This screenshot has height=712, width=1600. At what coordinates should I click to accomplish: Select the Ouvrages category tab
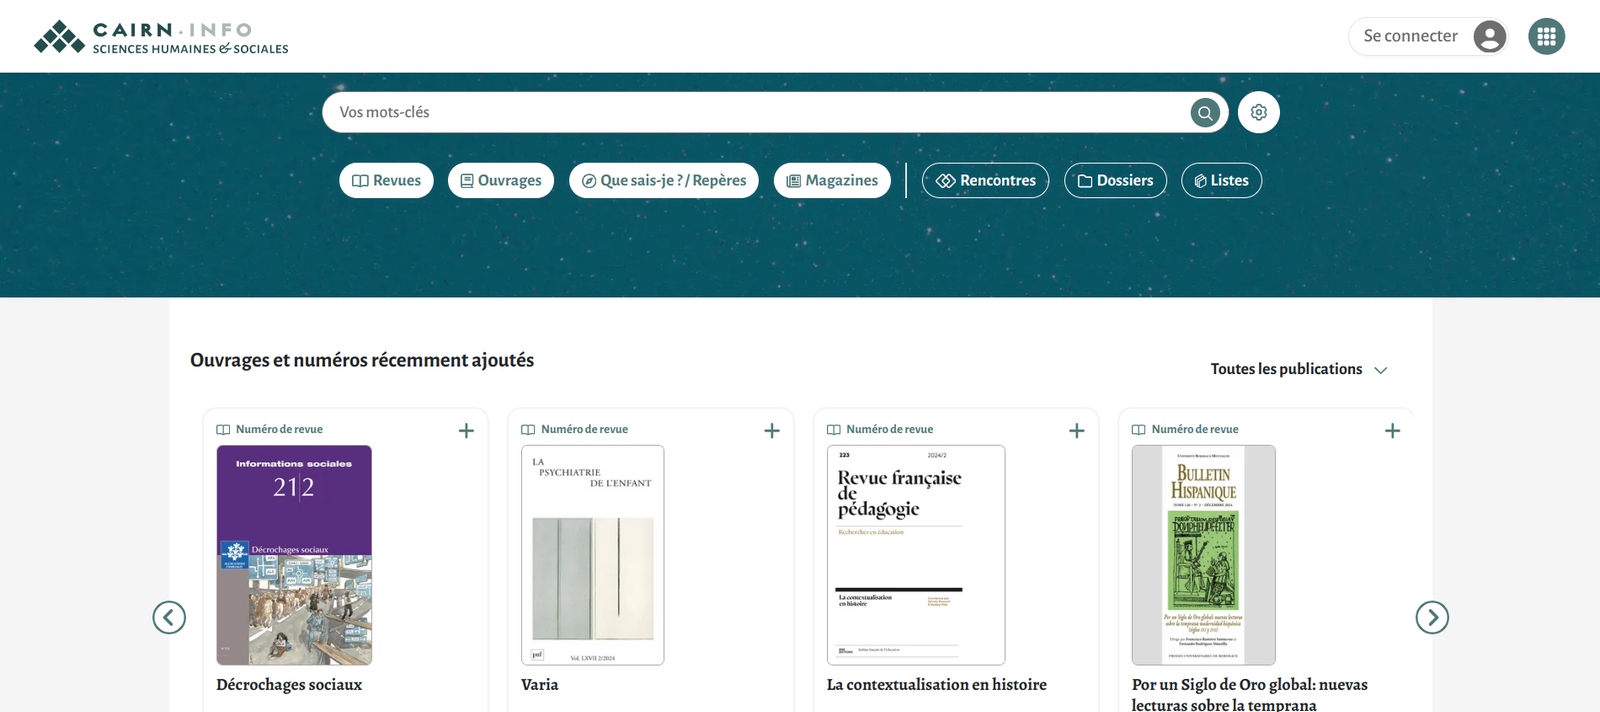[501, 181]
